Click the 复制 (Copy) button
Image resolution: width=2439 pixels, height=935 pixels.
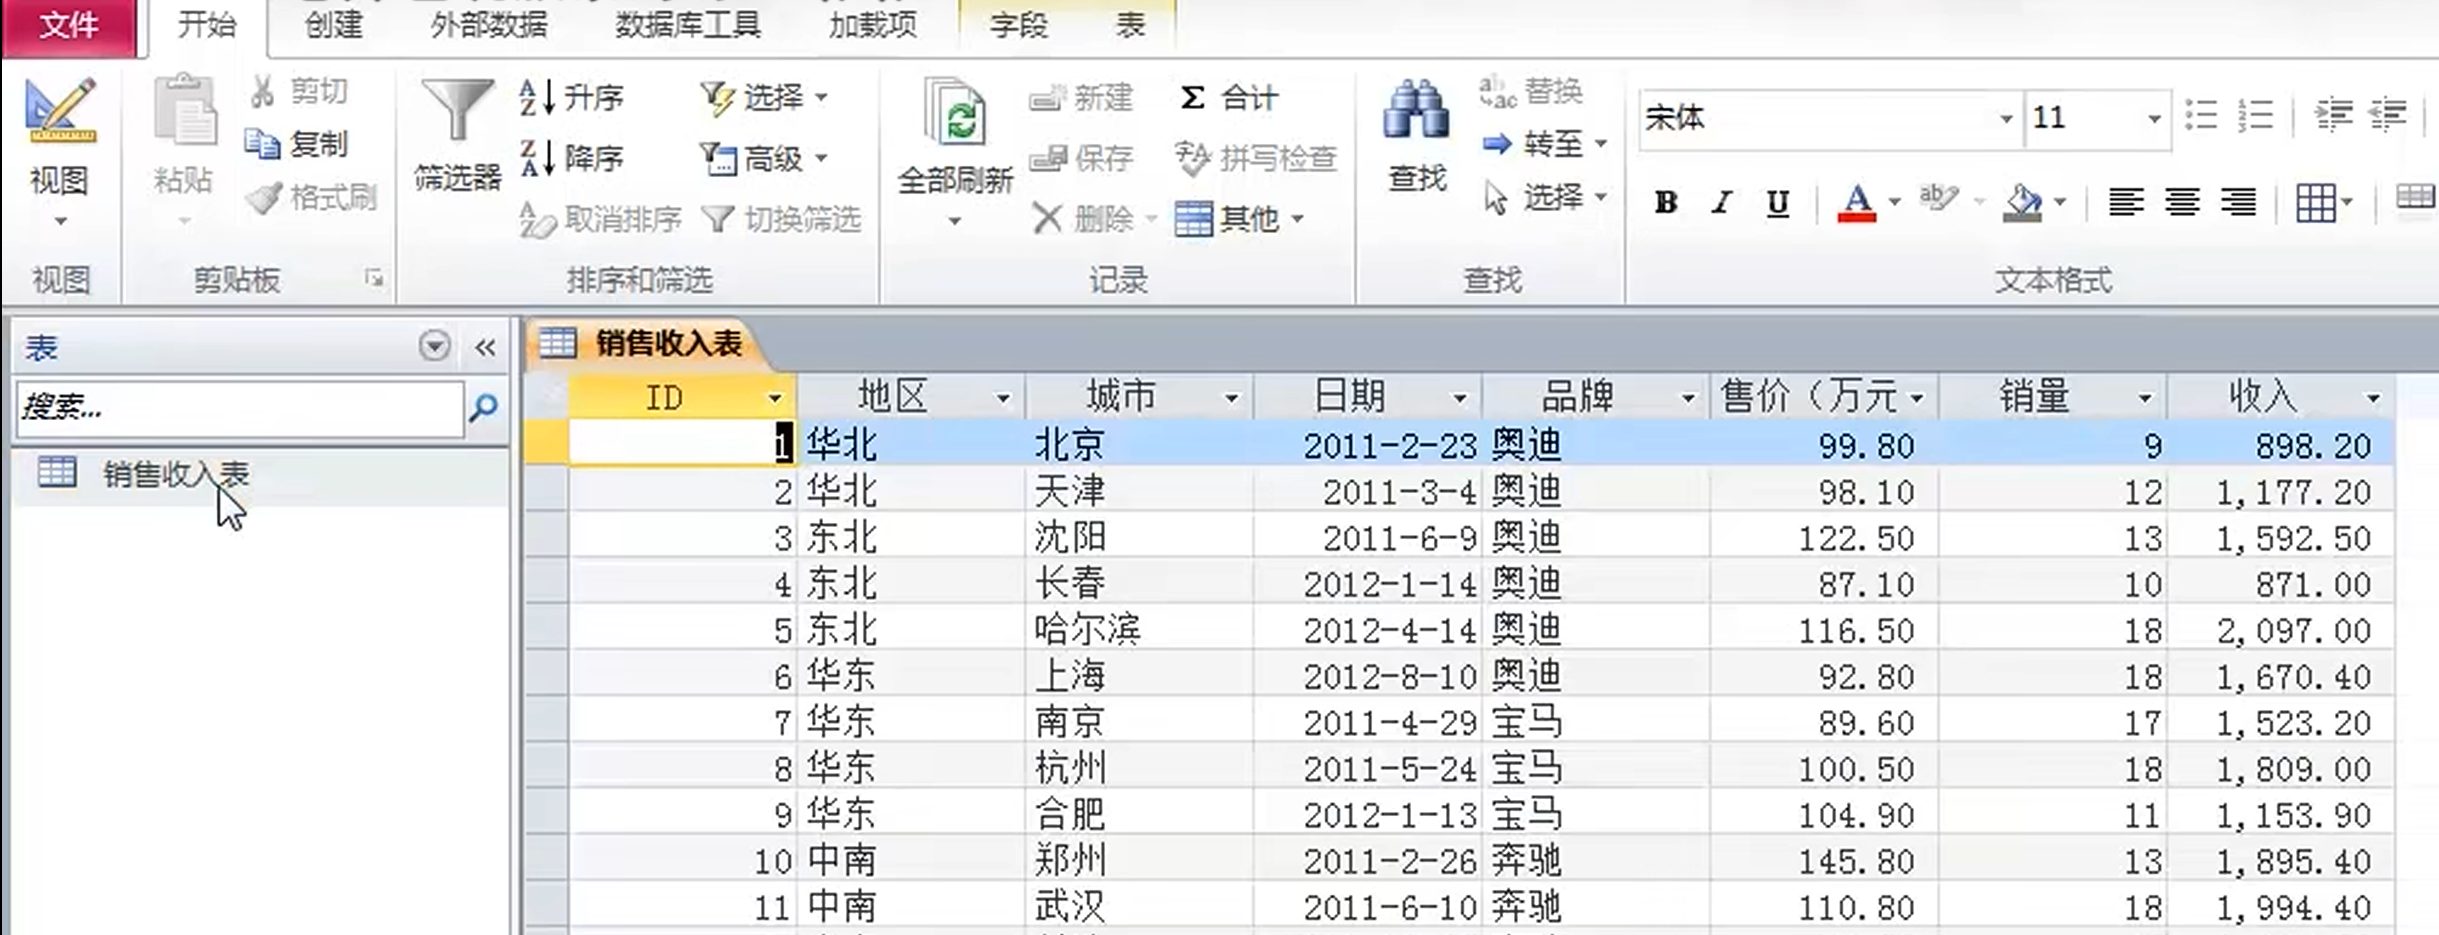pos(297,144)
